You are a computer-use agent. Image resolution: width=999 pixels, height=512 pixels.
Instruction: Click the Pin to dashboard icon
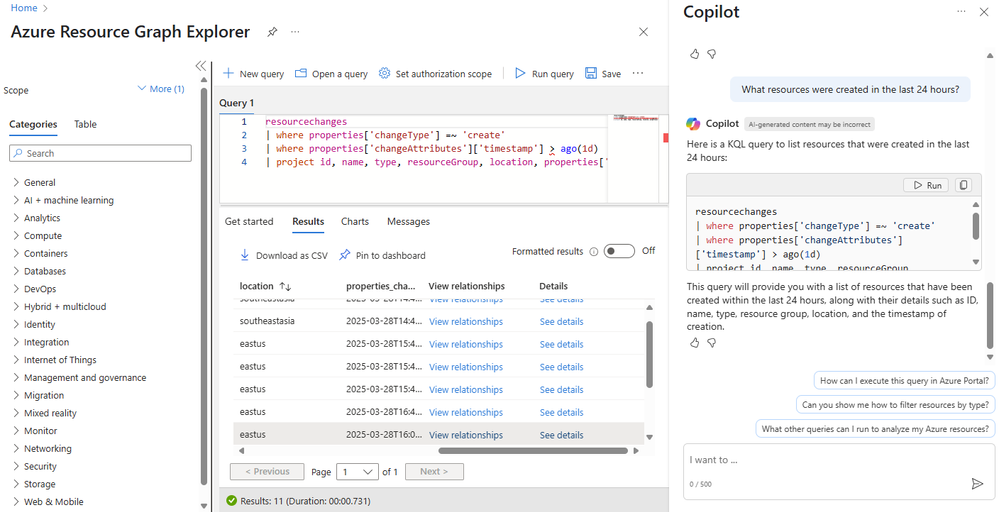coord(345,255)
